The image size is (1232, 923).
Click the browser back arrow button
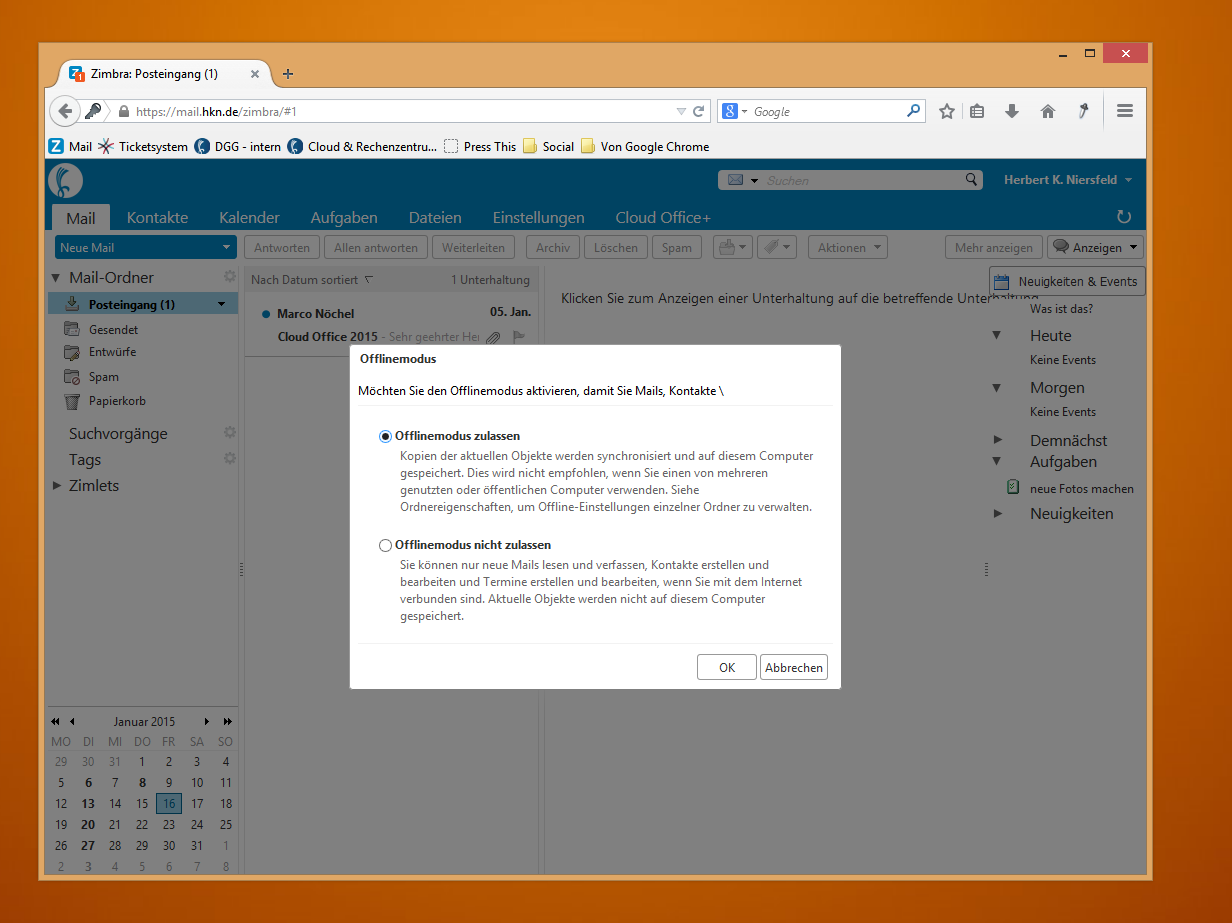click(64, 111)
